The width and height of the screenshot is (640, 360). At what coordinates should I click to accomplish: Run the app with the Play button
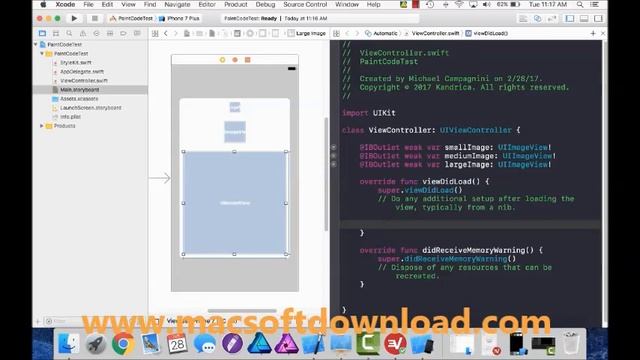pyautogui.click(x=74, y=18)
